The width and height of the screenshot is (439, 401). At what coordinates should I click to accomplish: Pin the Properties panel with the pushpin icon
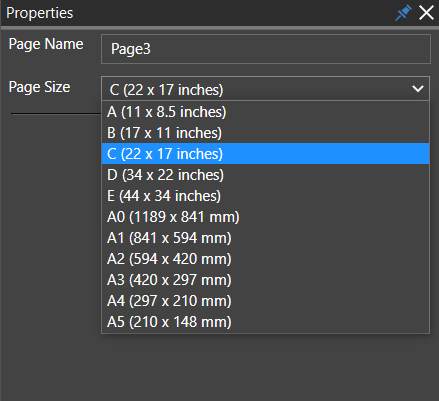(x=403, y=13)
